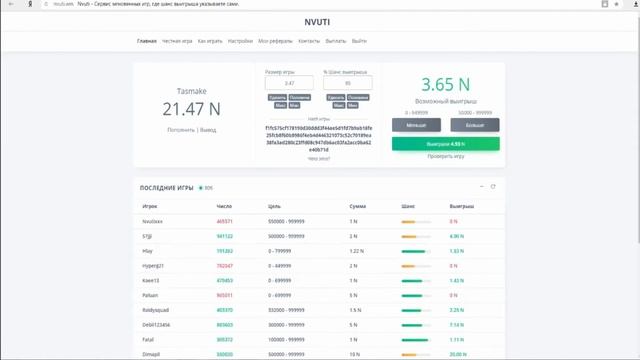Click player name Fatal in the table

(148, 340)
